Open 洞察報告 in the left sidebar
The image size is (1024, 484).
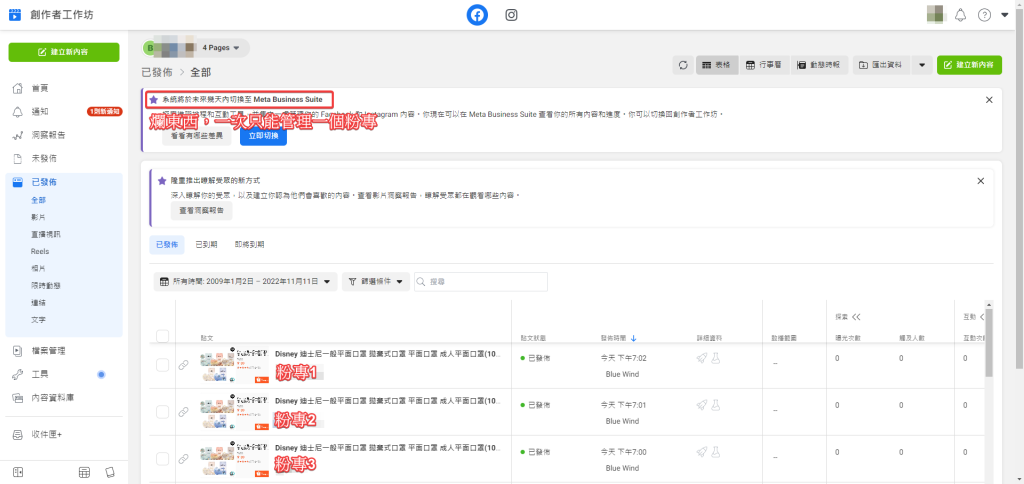click(x=46, y=135)
